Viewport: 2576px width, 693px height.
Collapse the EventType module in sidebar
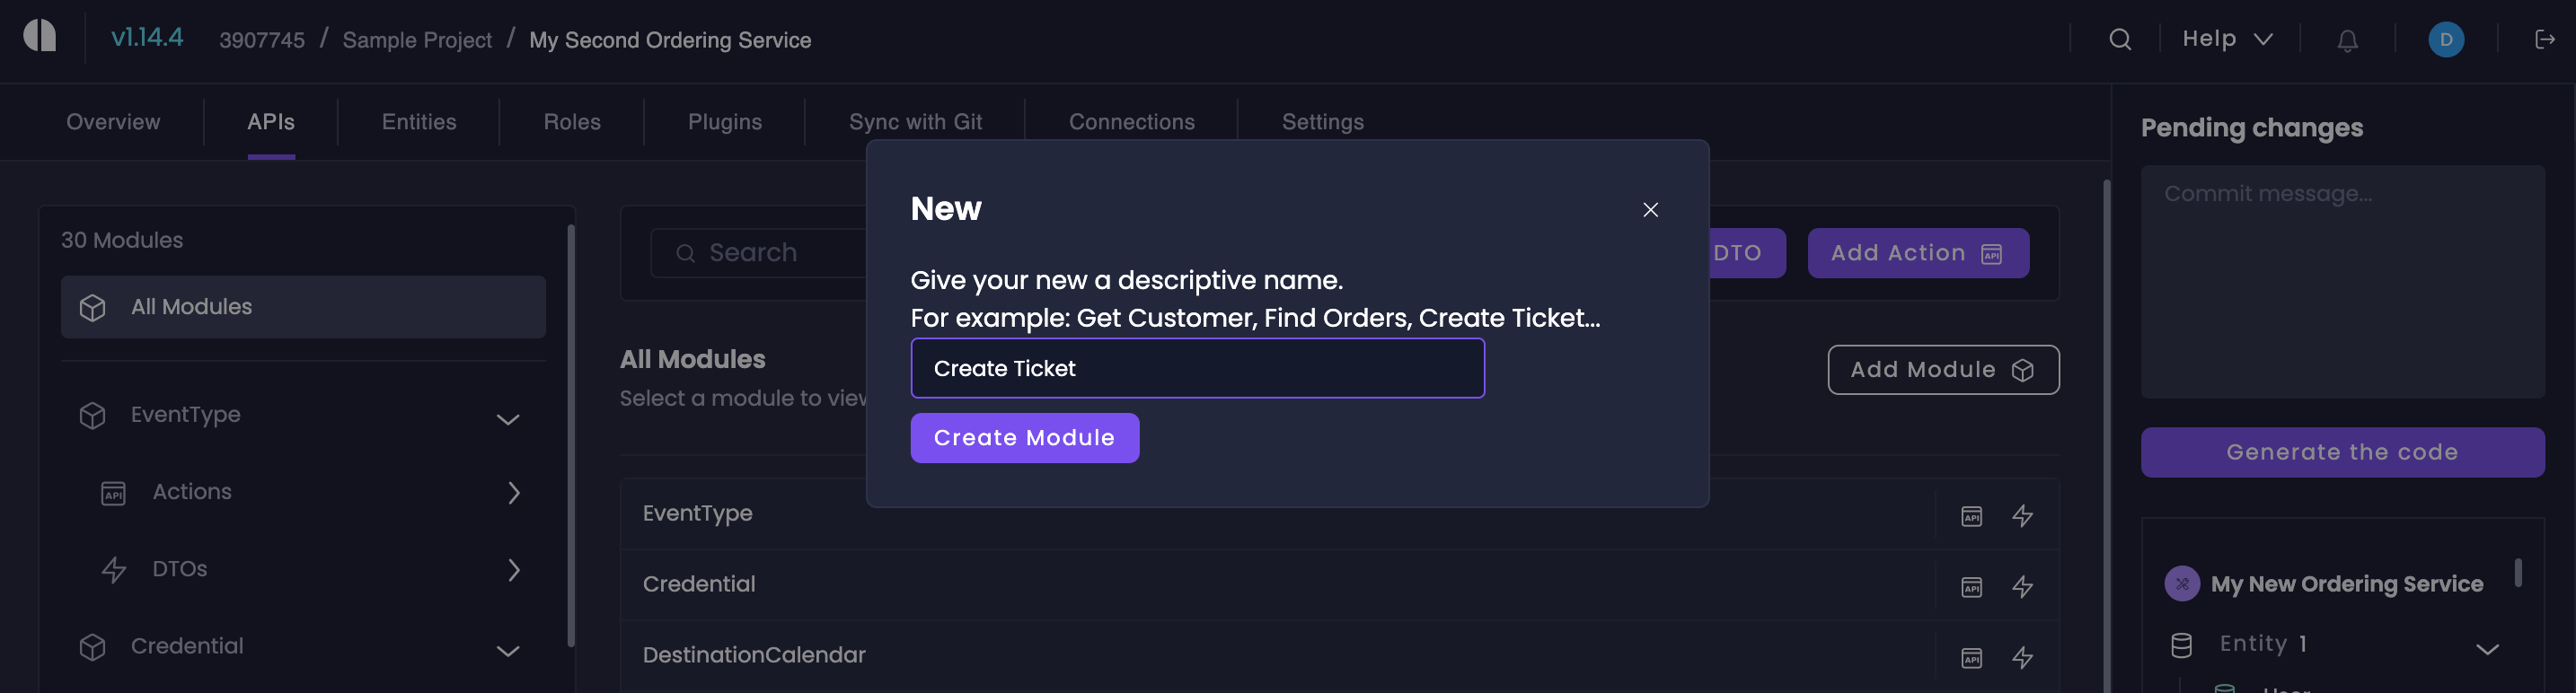(x=508, y=418)
